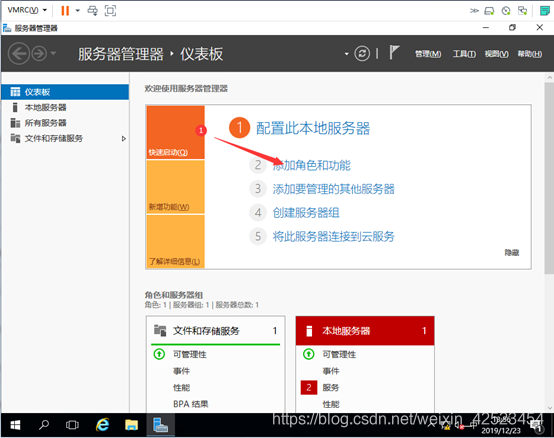This screenshot has height=438, width=554.
Task: Click the 添加角色和功能 link
Action: (311, 165)
